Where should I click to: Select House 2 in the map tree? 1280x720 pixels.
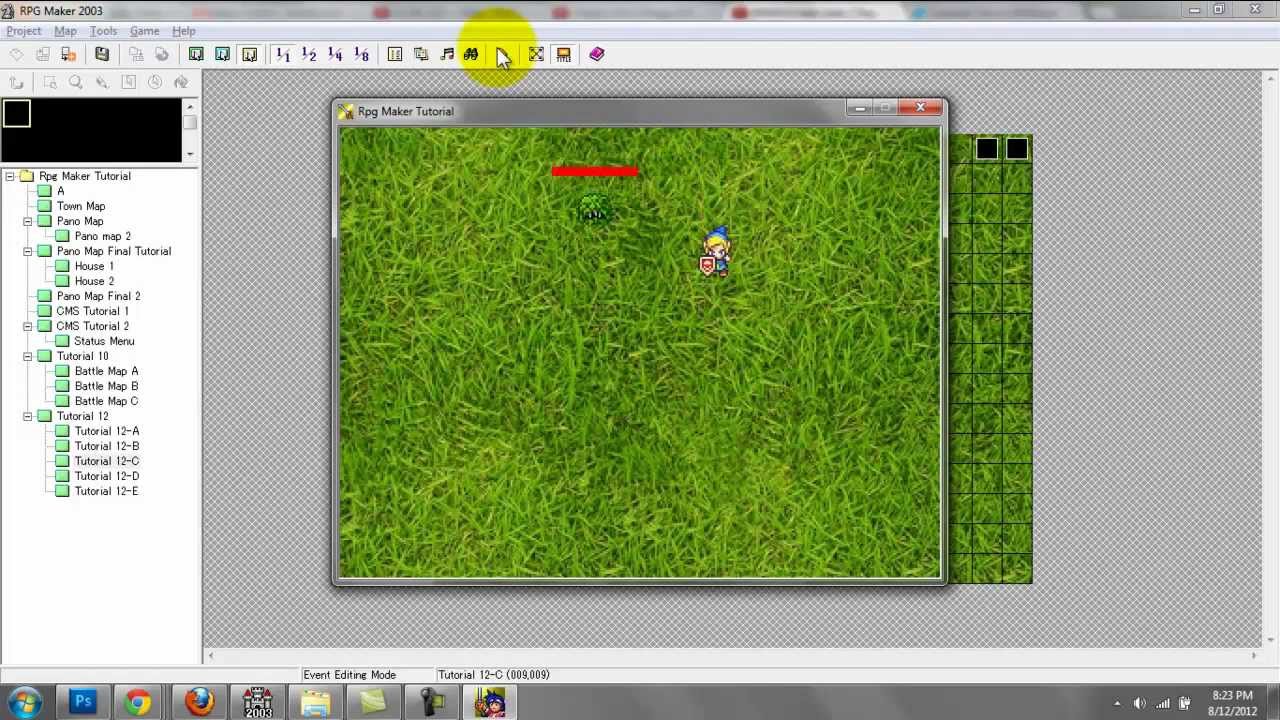[94, 281]
